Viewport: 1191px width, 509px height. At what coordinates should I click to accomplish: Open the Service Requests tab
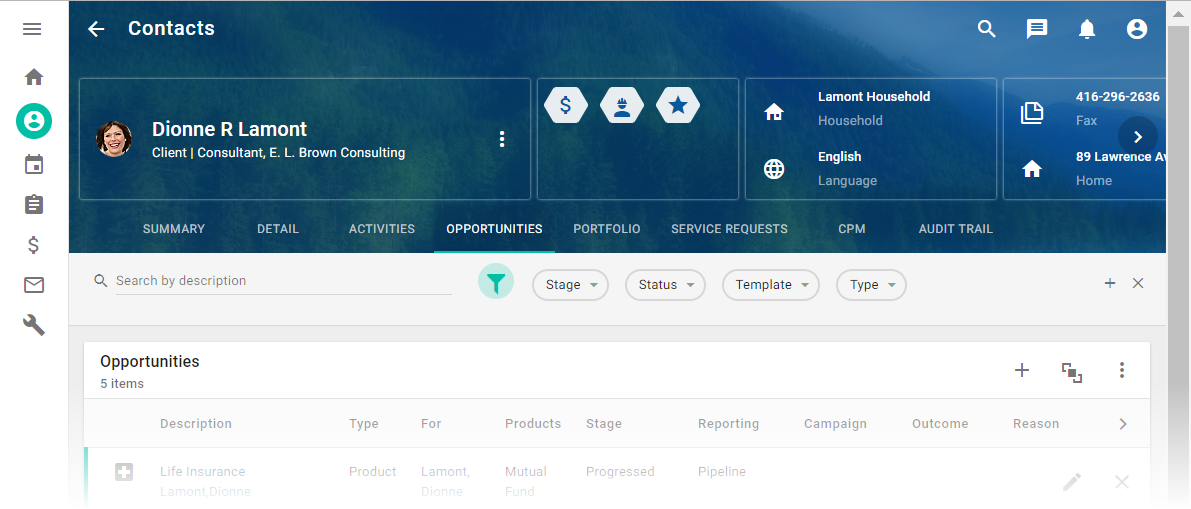point(729,229)
